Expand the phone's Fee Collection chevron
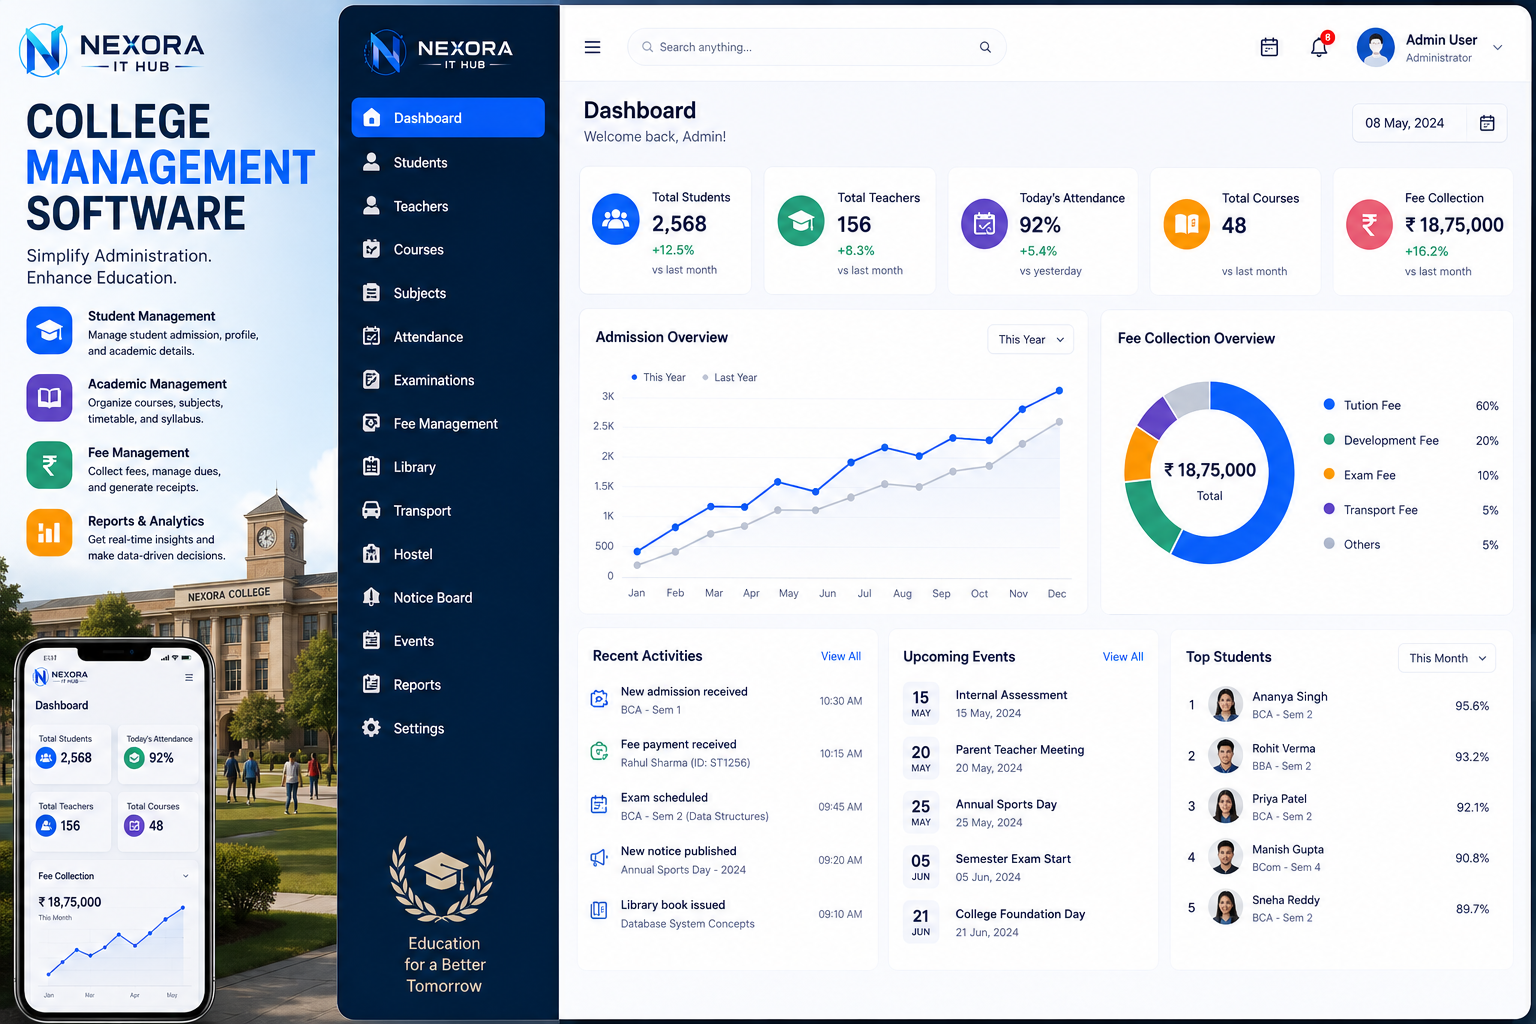Viewport: 1536px width, 1024px height. (x=185, y=876)
